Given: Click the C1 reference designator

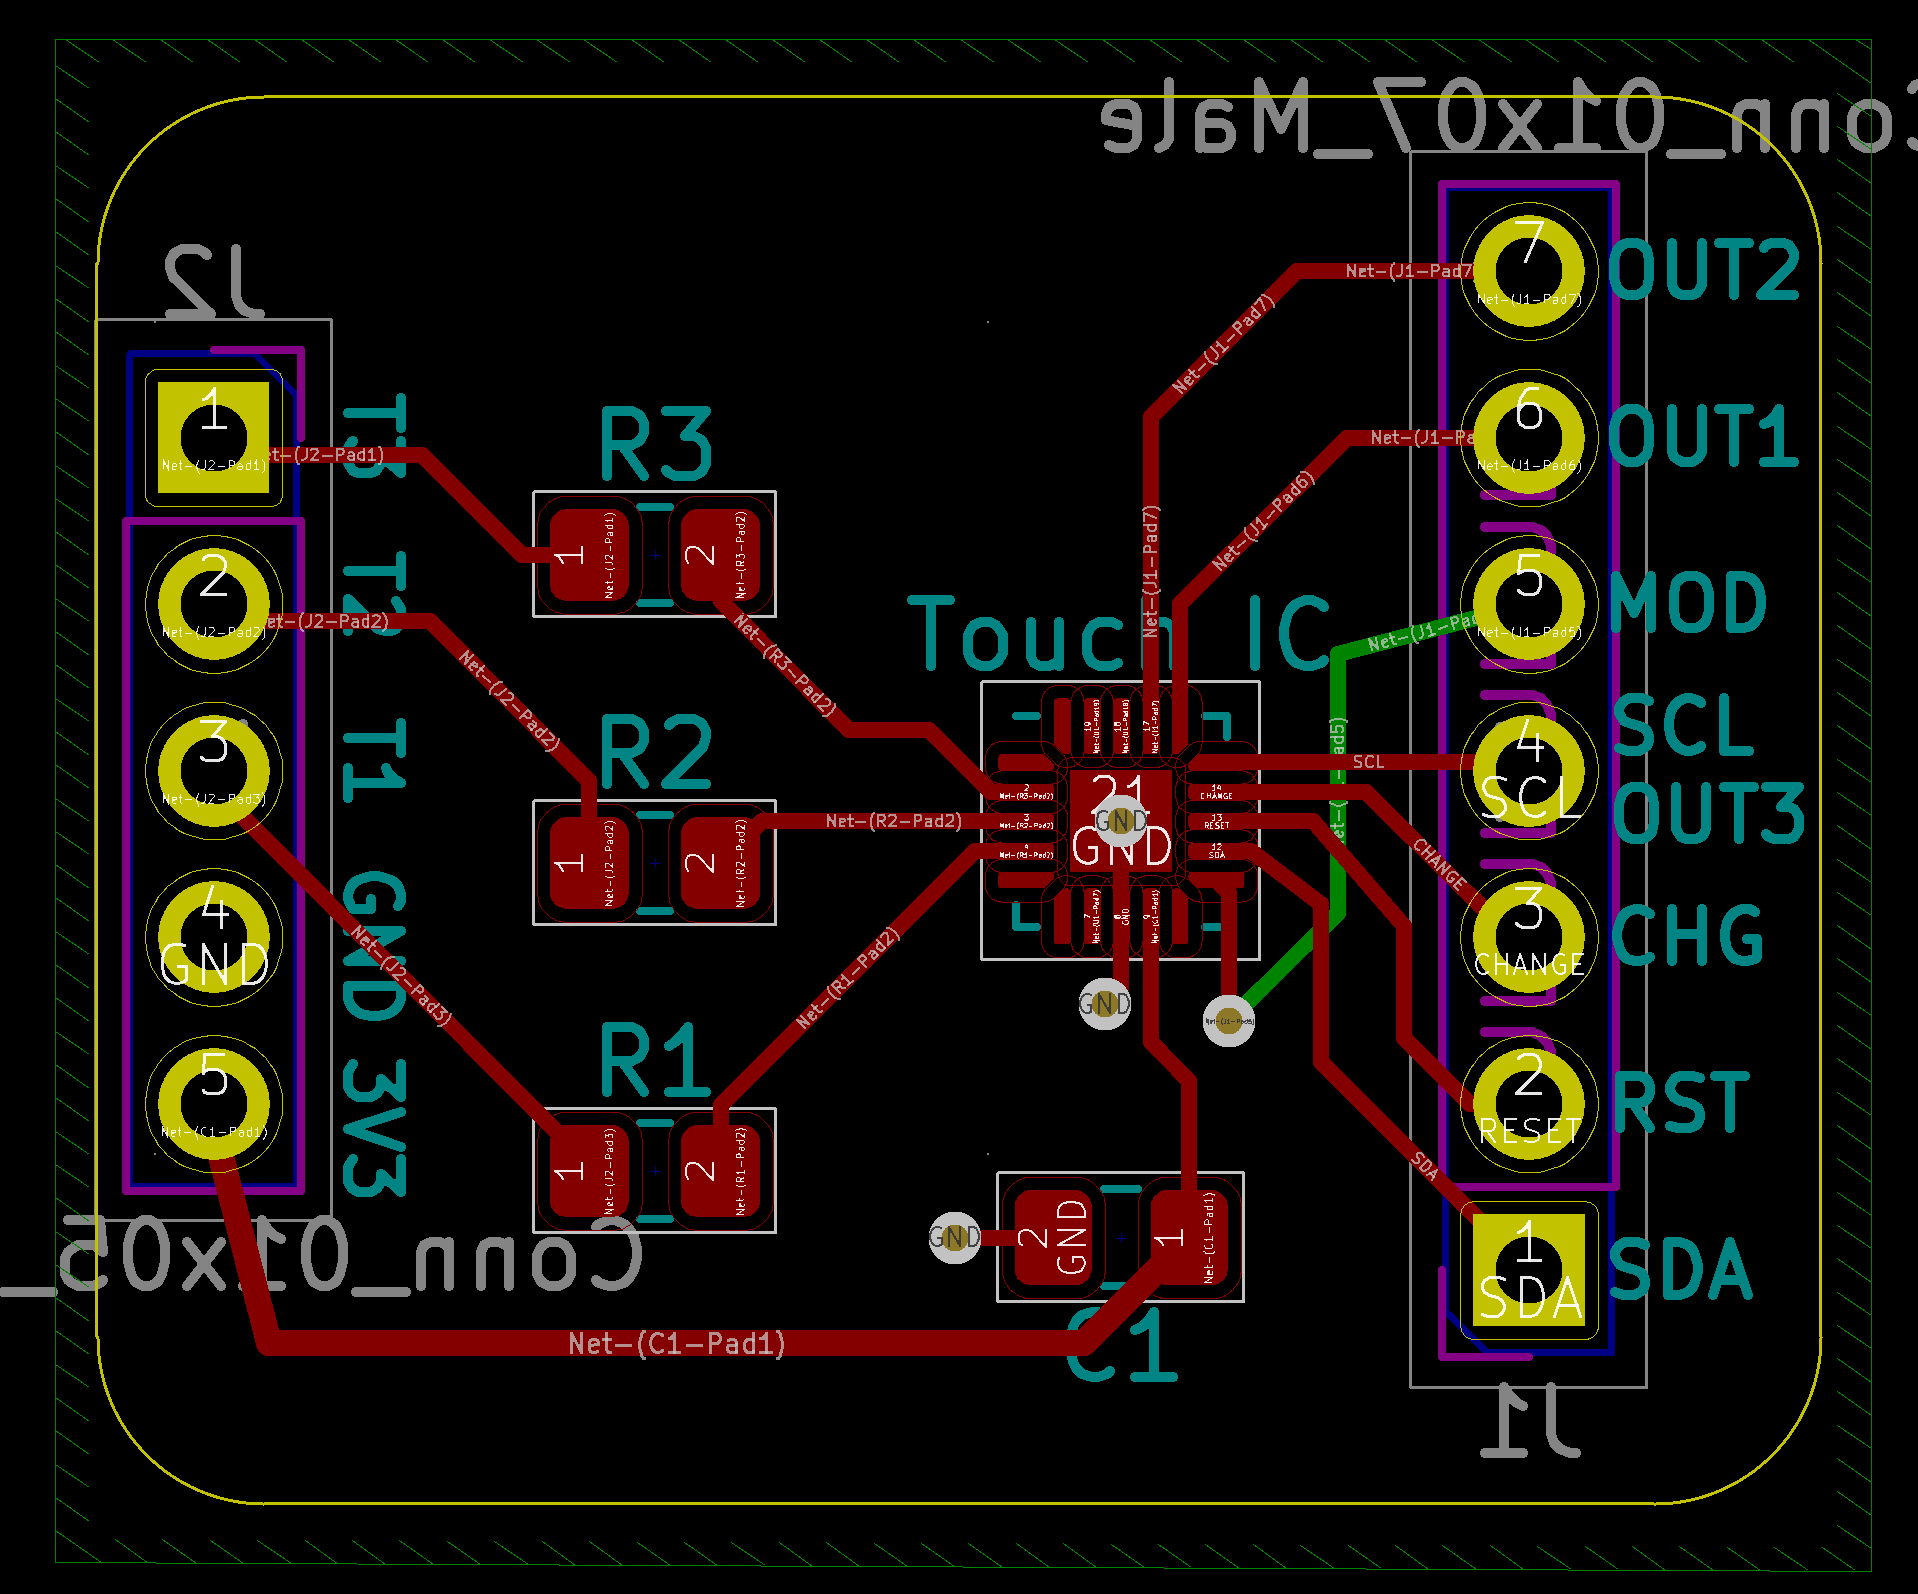Looking at the screenshot, I should click(x=1122, y=1345).
